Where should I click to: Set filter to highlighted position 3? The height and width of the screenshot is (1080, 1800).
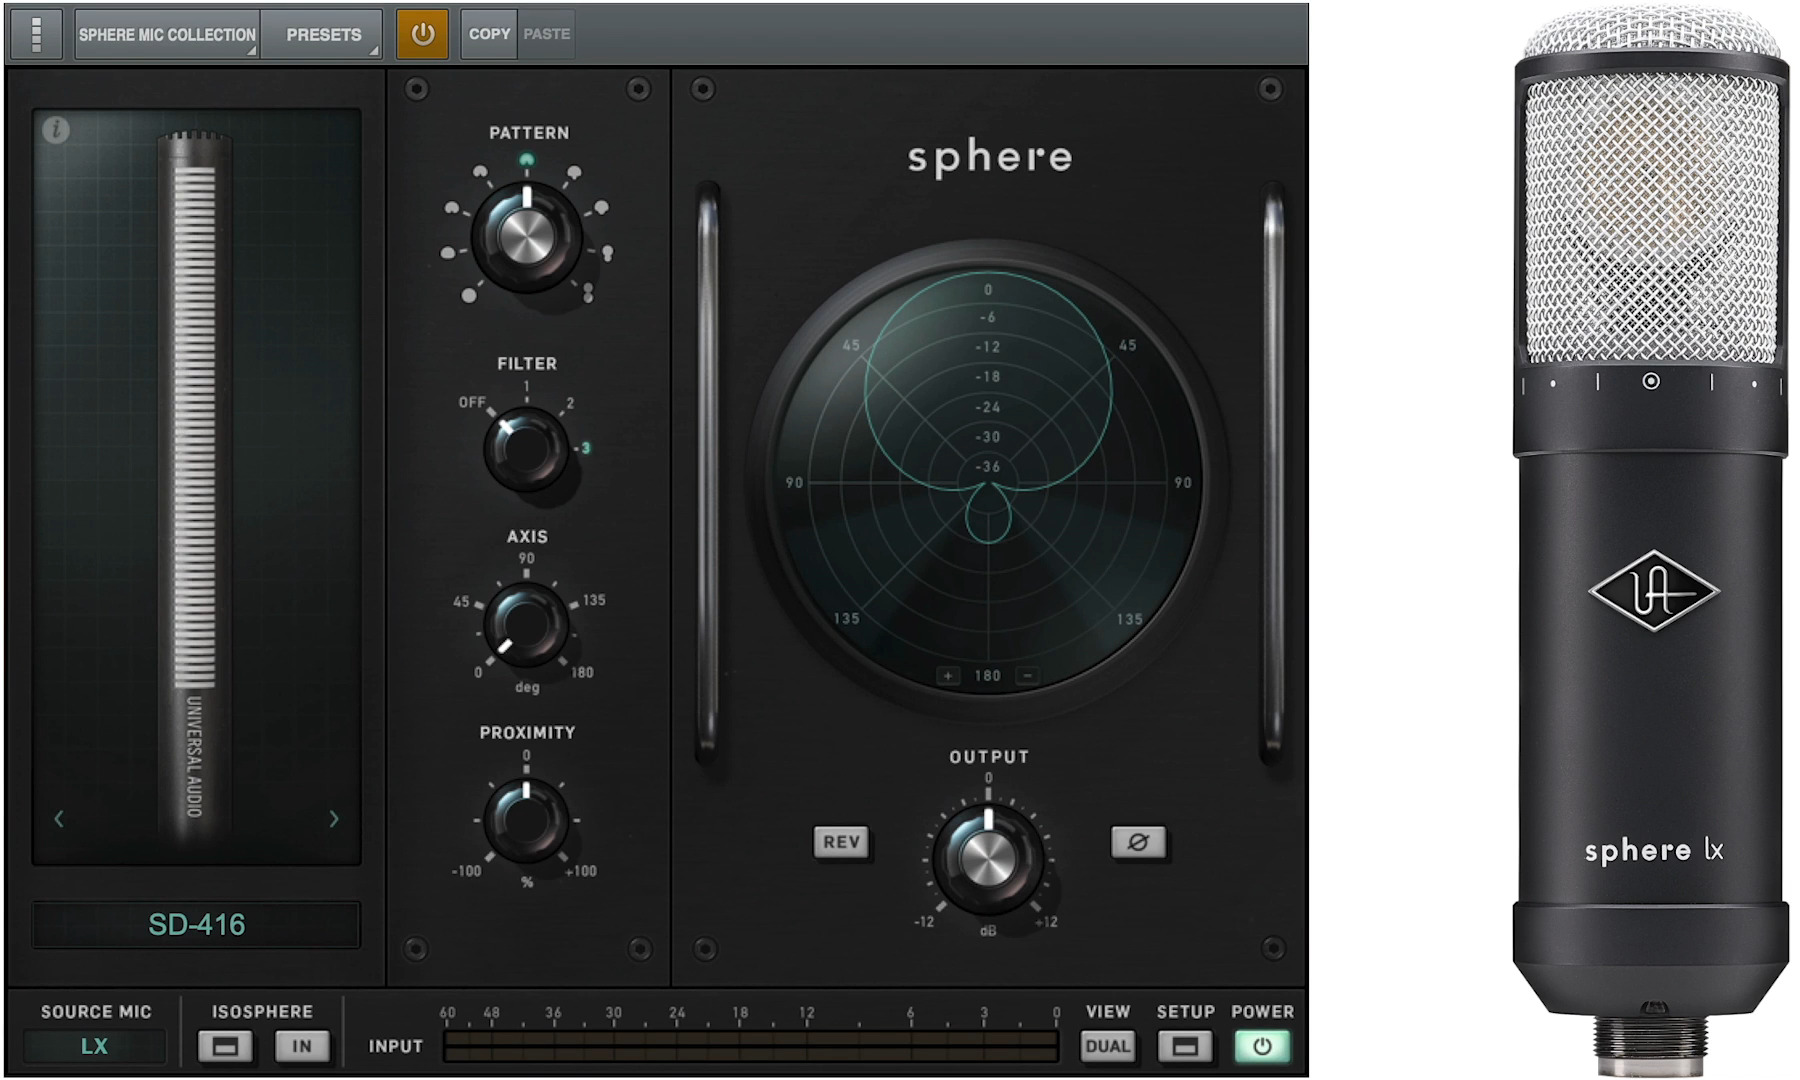[585, 448]
